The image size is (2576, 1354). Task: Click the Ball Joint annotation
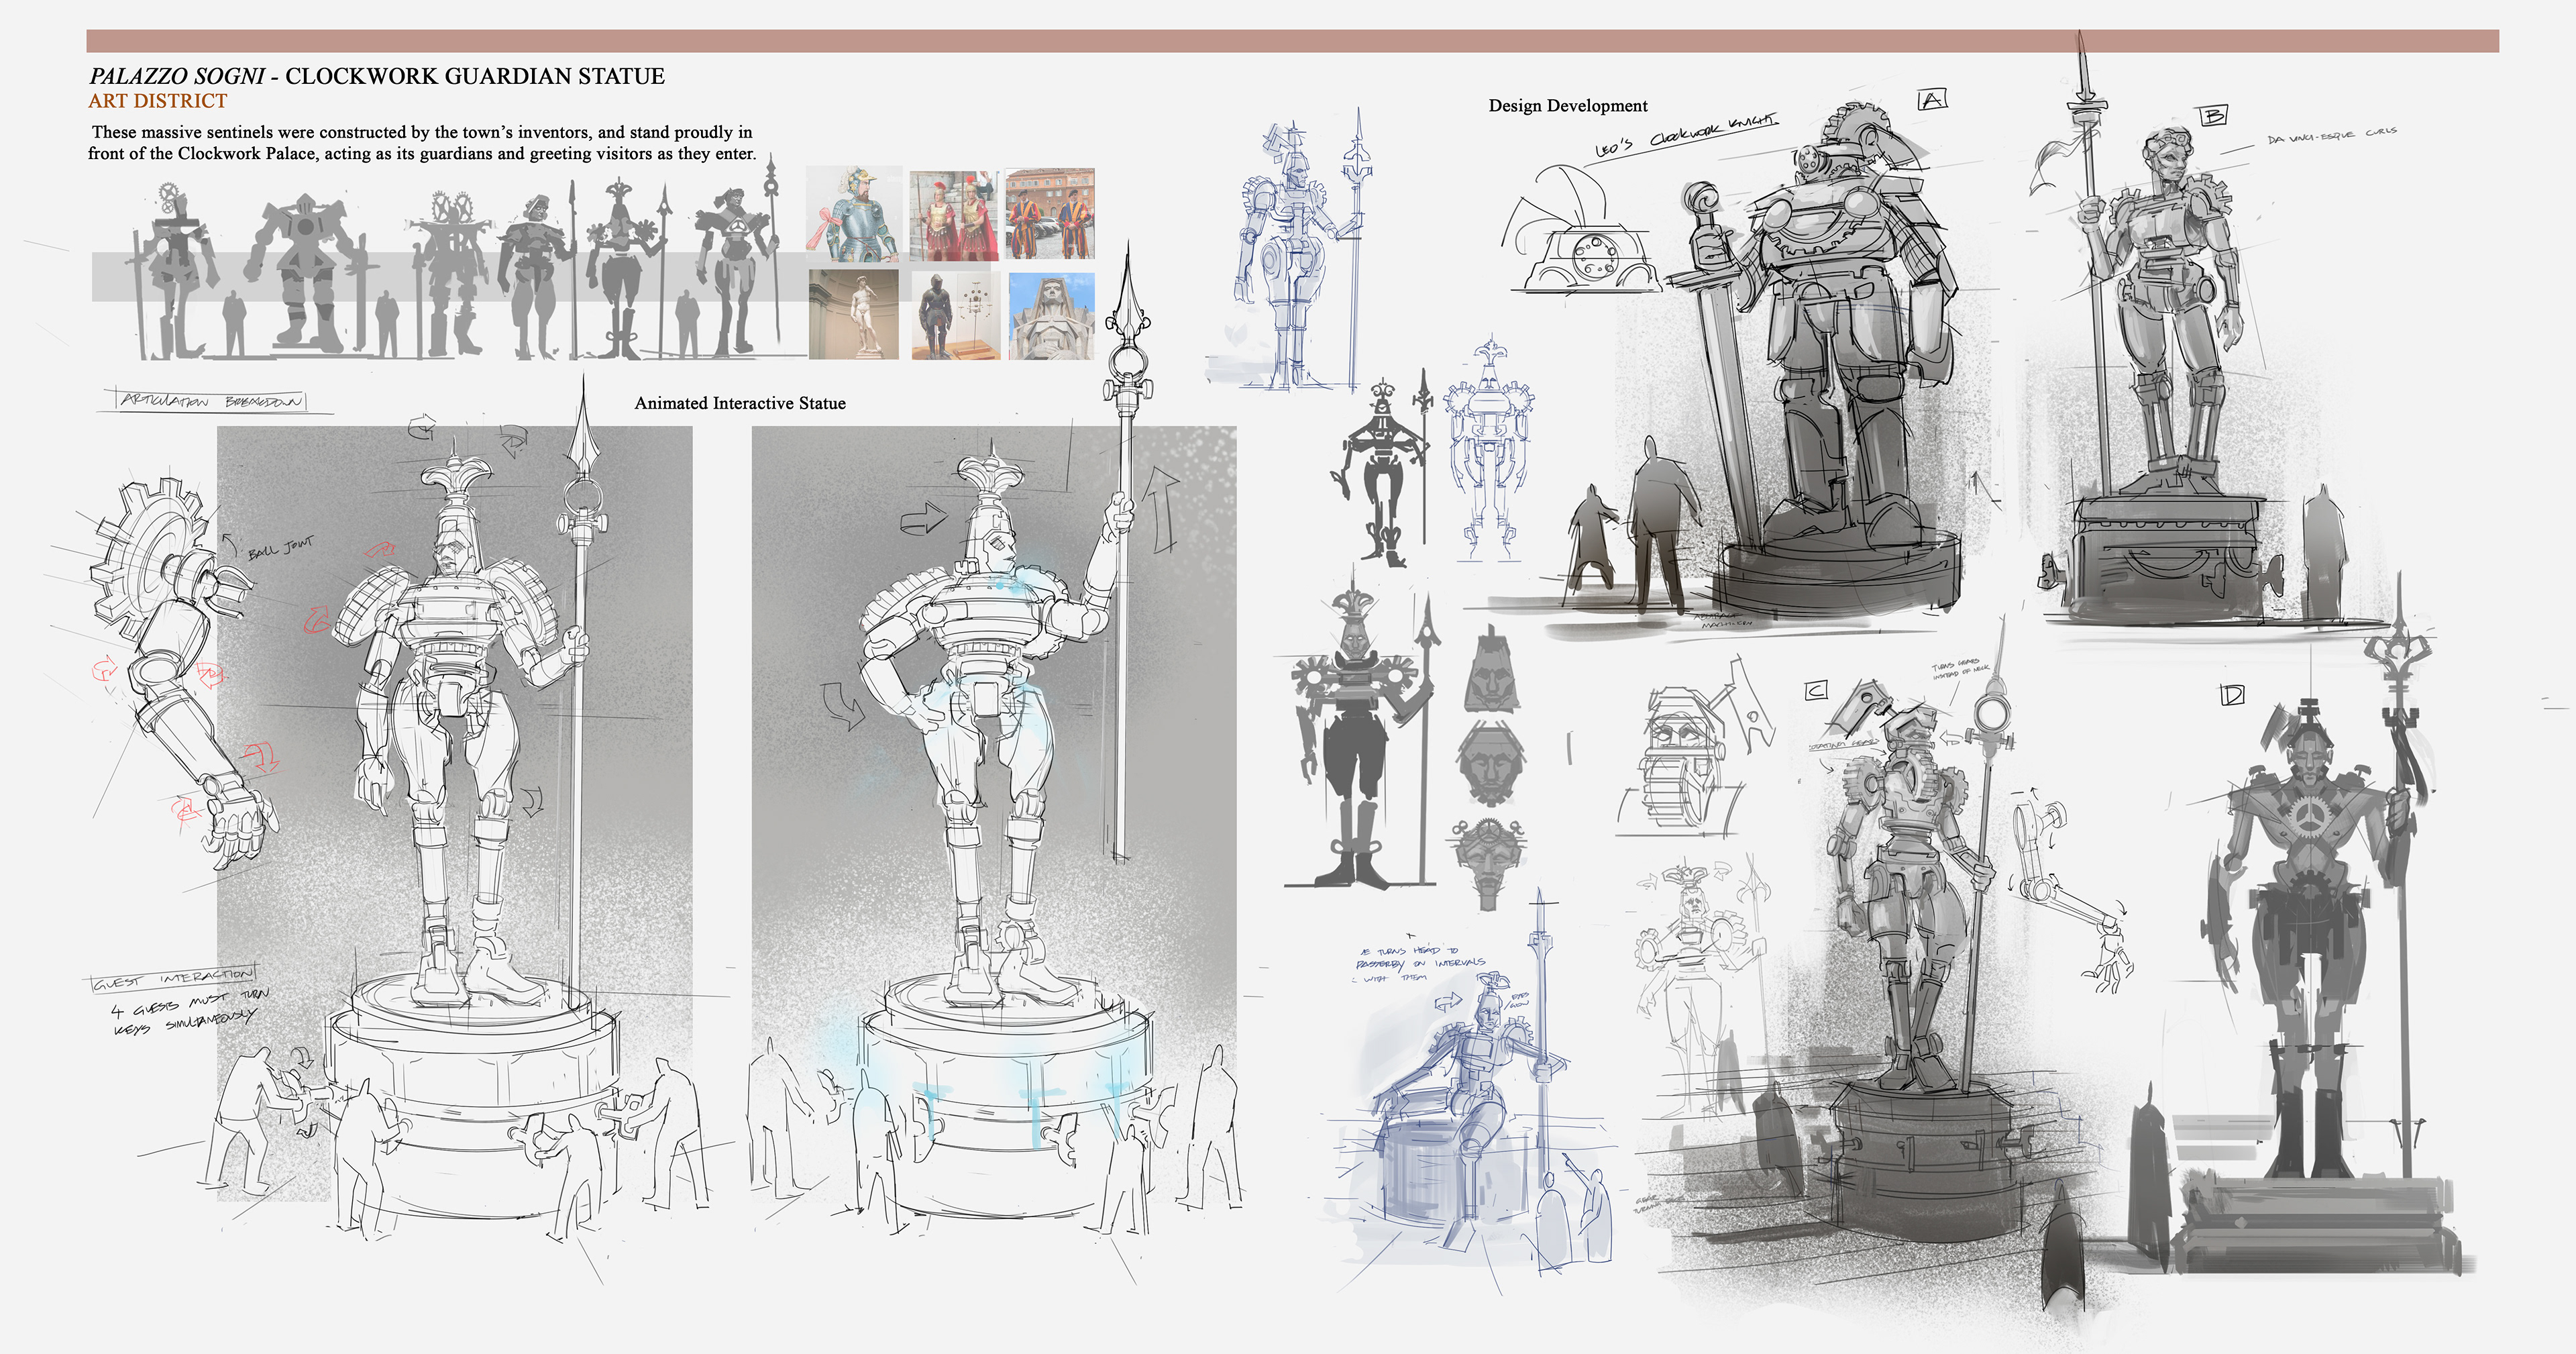click(280, 546)
